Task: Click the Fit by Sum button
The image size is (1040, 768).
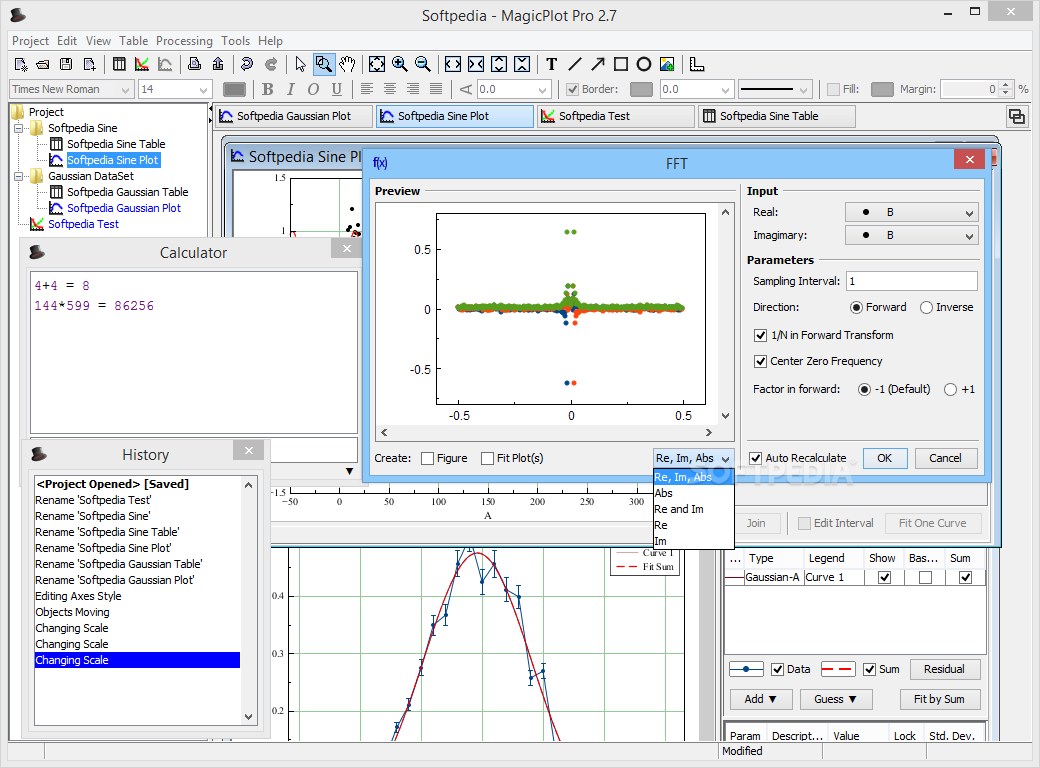Action: [x=939, y=699]
